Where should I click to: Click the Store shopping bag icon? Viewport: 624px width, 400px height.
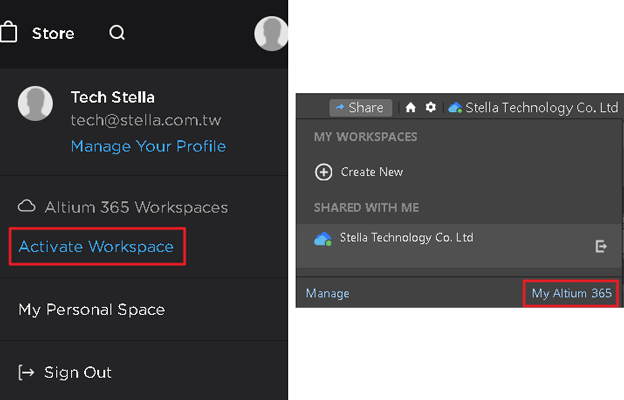[8, 32]
